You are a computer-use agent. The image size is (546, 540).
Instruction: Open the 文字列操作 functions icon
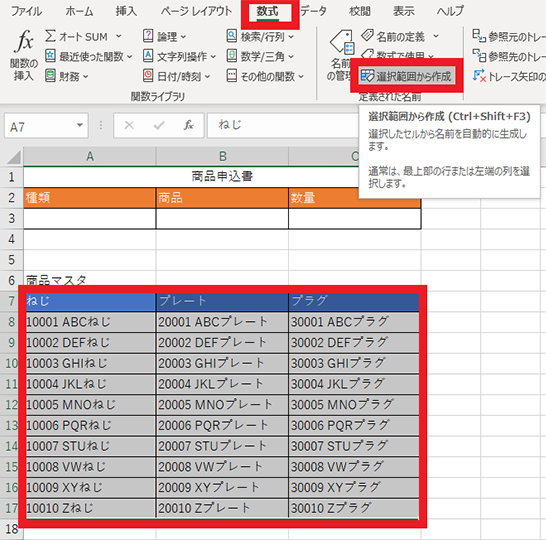pos(148,56)
